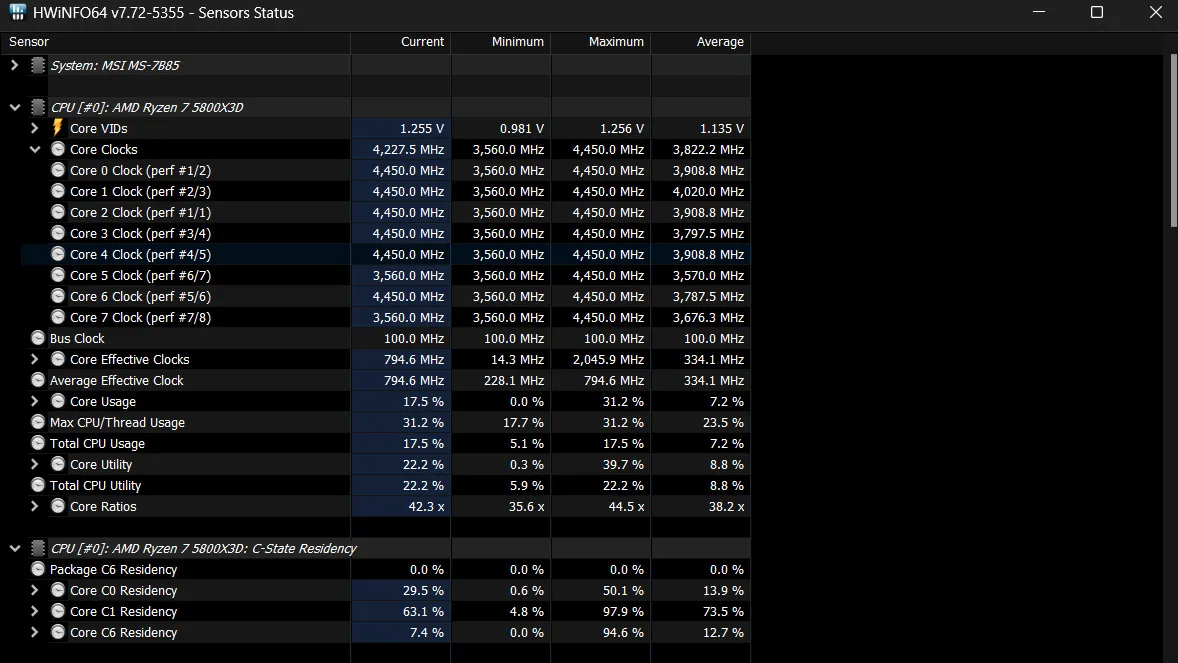Viewport: 1178px width, 663px height.
Task: Click the Current column header
Action: (401, 42)
